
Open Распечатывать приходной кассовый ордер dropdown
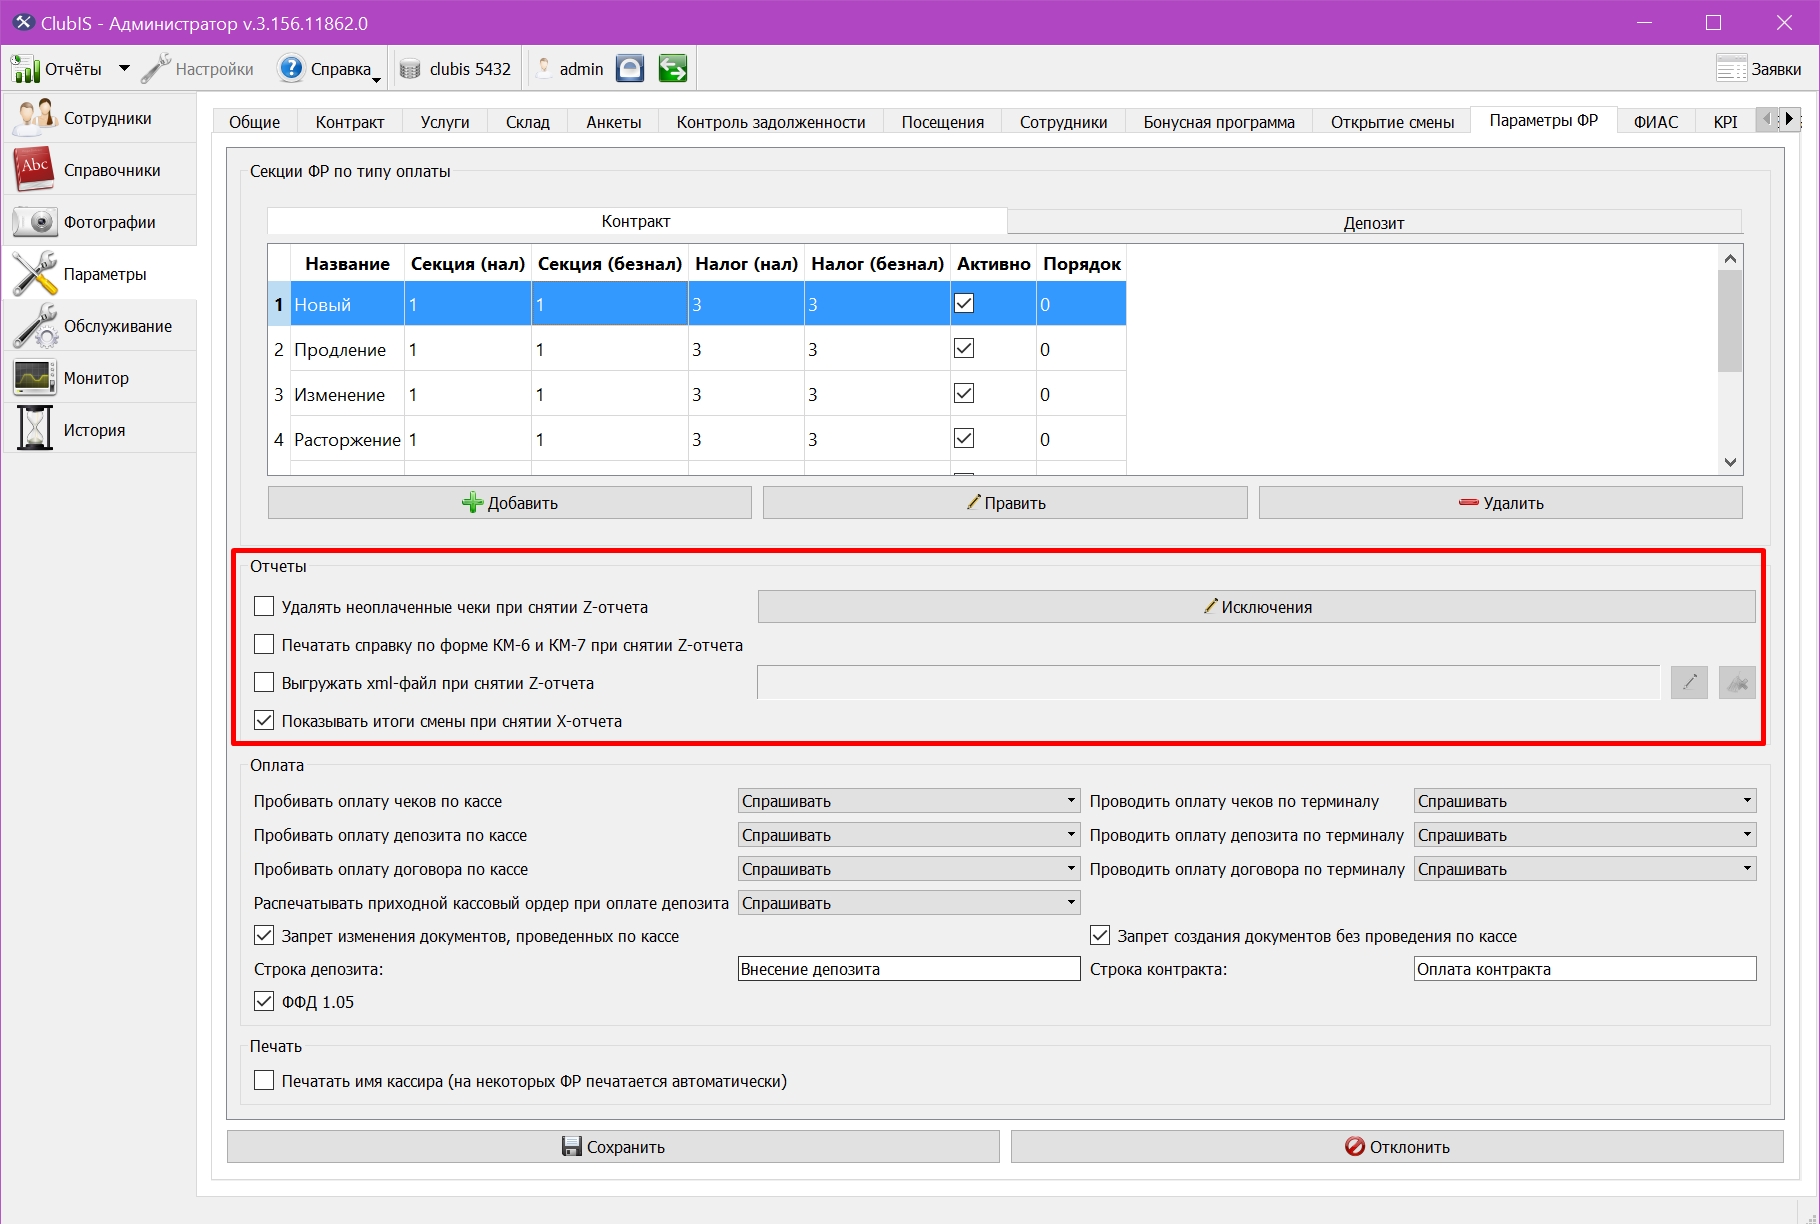pyautogui.click(x=909, y=903)
